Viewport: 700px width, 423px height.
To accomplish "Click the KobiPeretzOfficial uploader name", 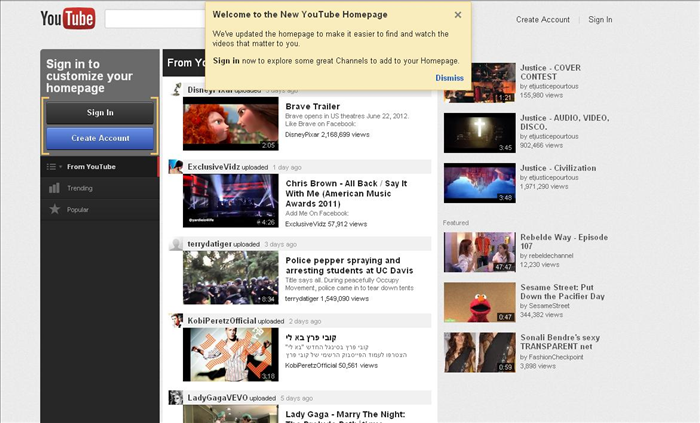I will tap(222, 321).
